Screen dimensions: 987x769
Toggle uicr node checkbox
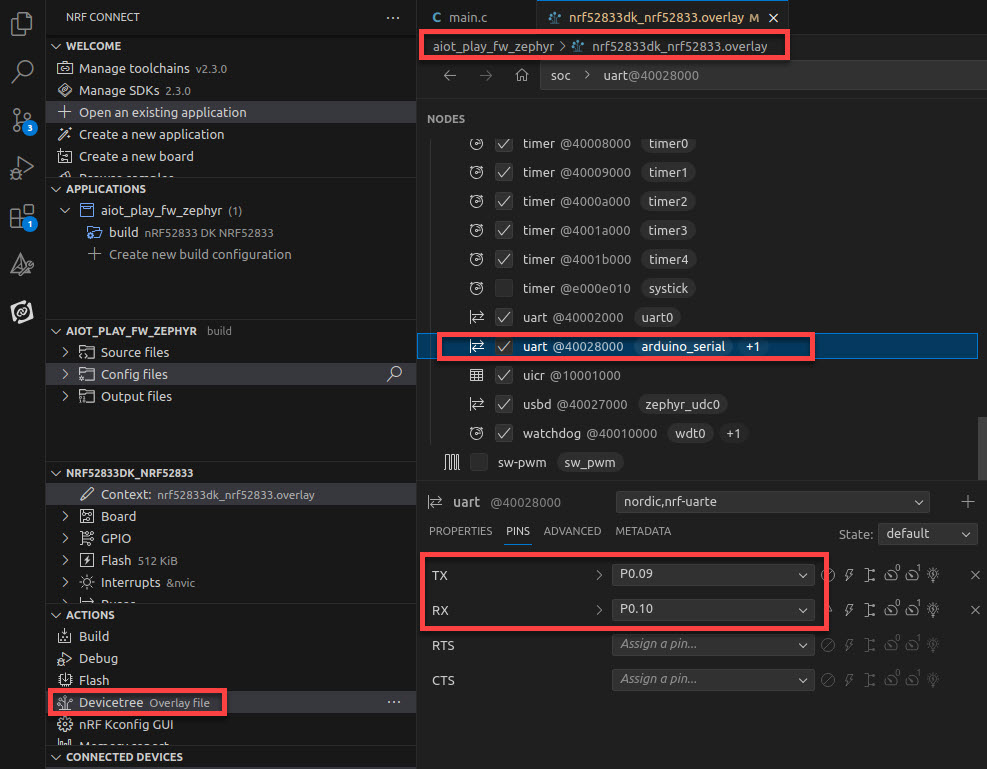pyautogui.click(x=504, y=375)
